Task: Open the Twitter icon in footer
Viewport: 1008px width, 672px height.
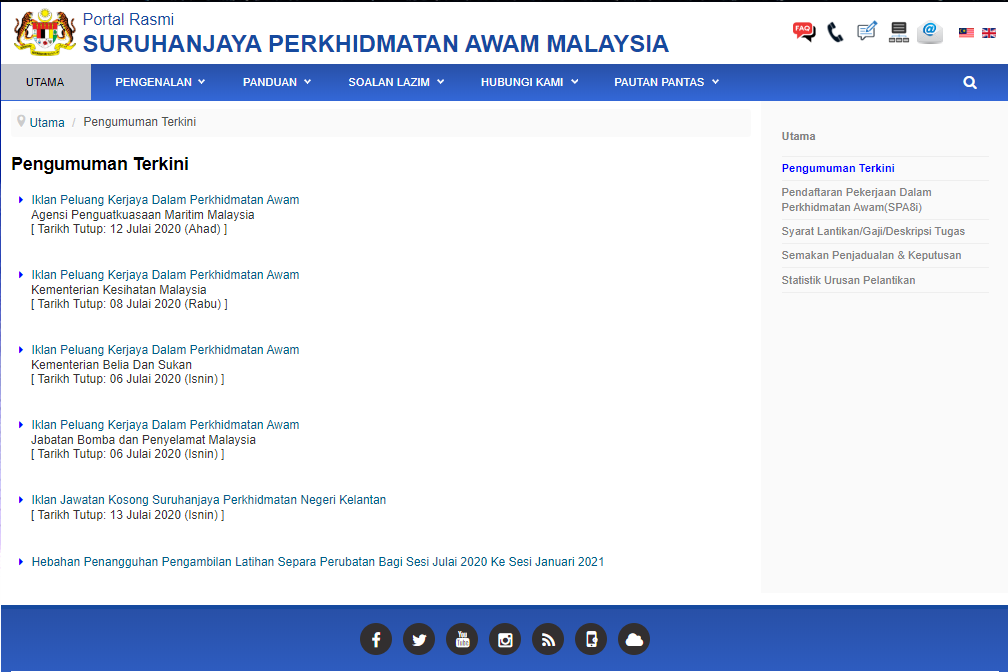Action: [x=419, y=639]
